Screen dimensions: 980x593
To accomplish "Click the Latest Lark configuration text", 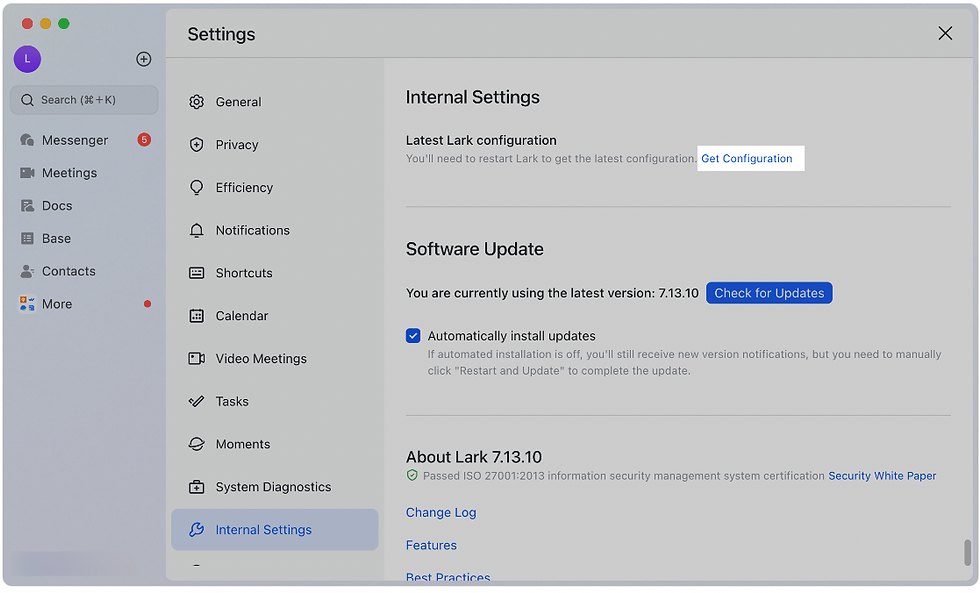I will tap(481, 140).
